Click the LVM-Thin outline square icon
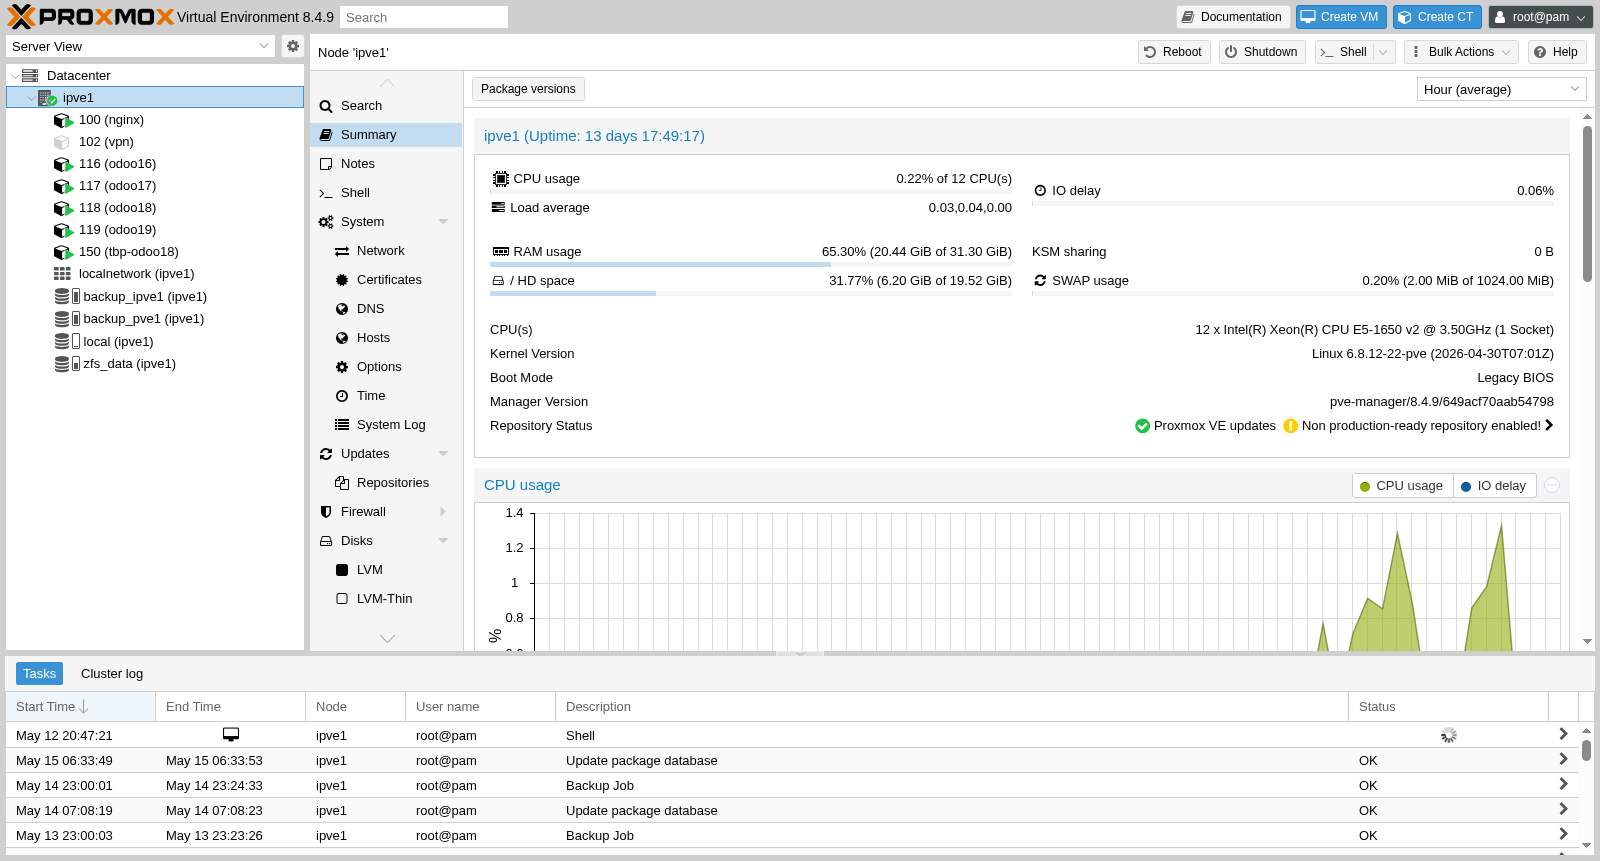This screenshot has height=861, width=1600. tap(342, 599)
